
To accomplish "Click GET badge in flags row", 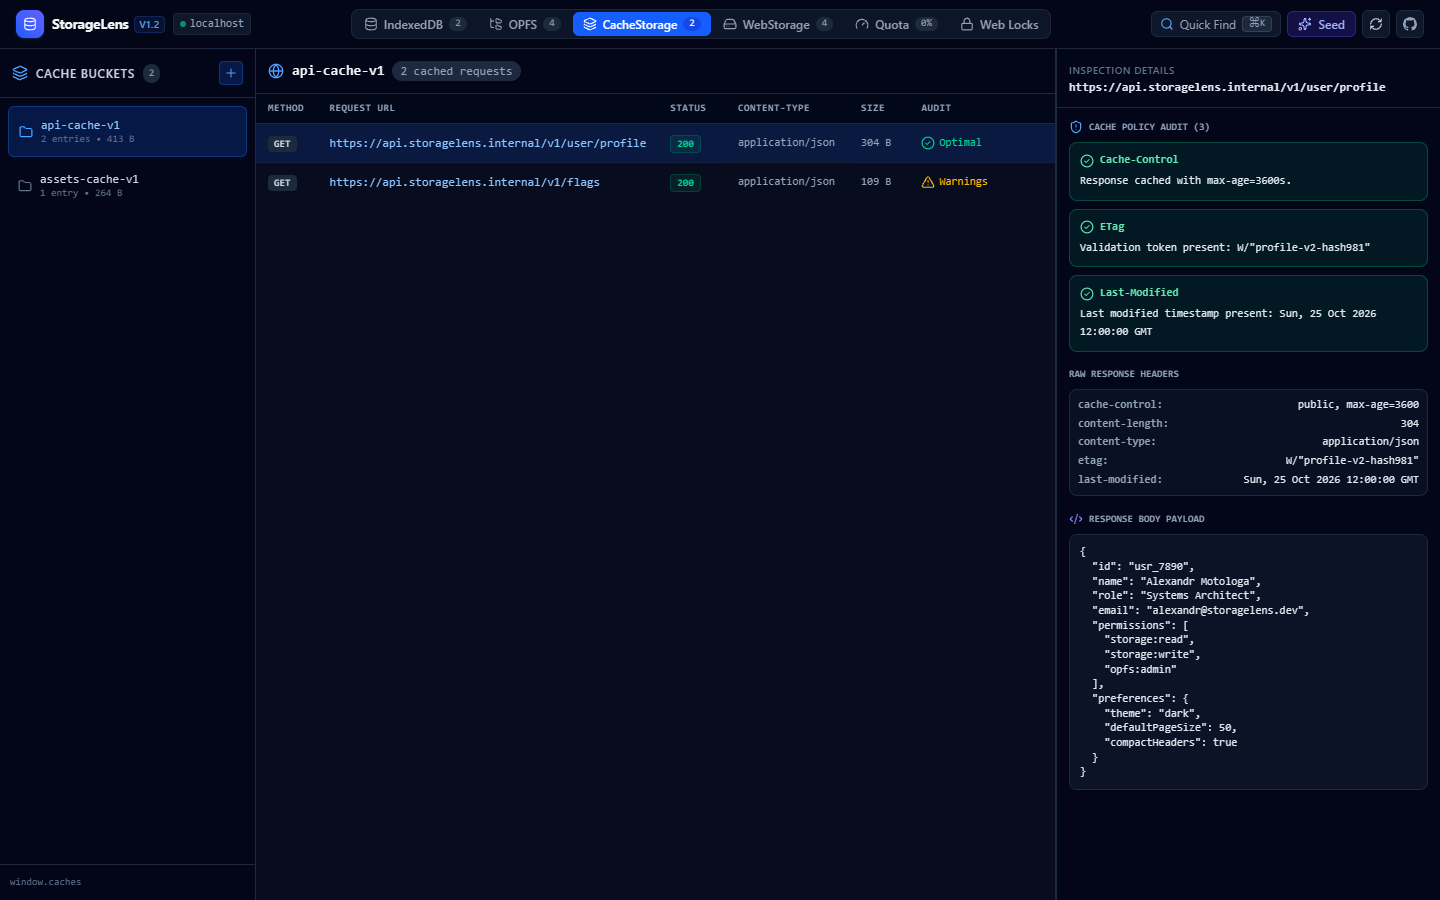I will 282,183.
